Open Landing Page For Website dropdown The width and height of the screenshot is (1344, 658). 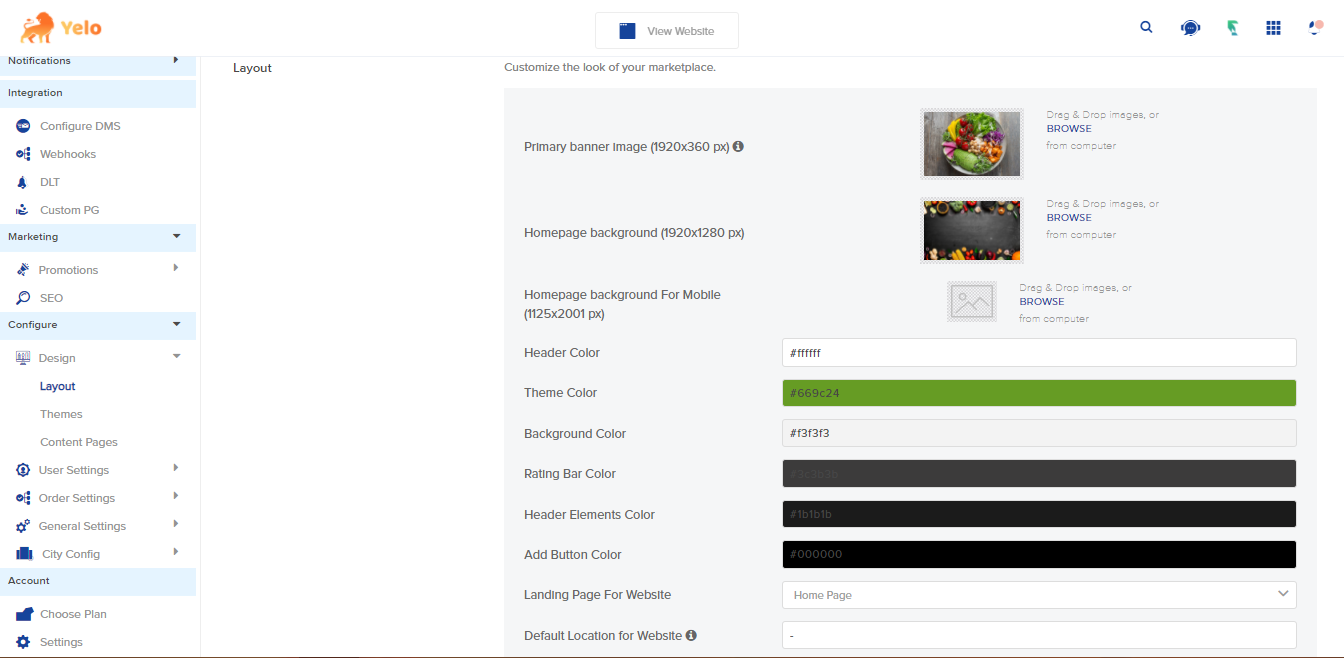tap(1038, 595)
